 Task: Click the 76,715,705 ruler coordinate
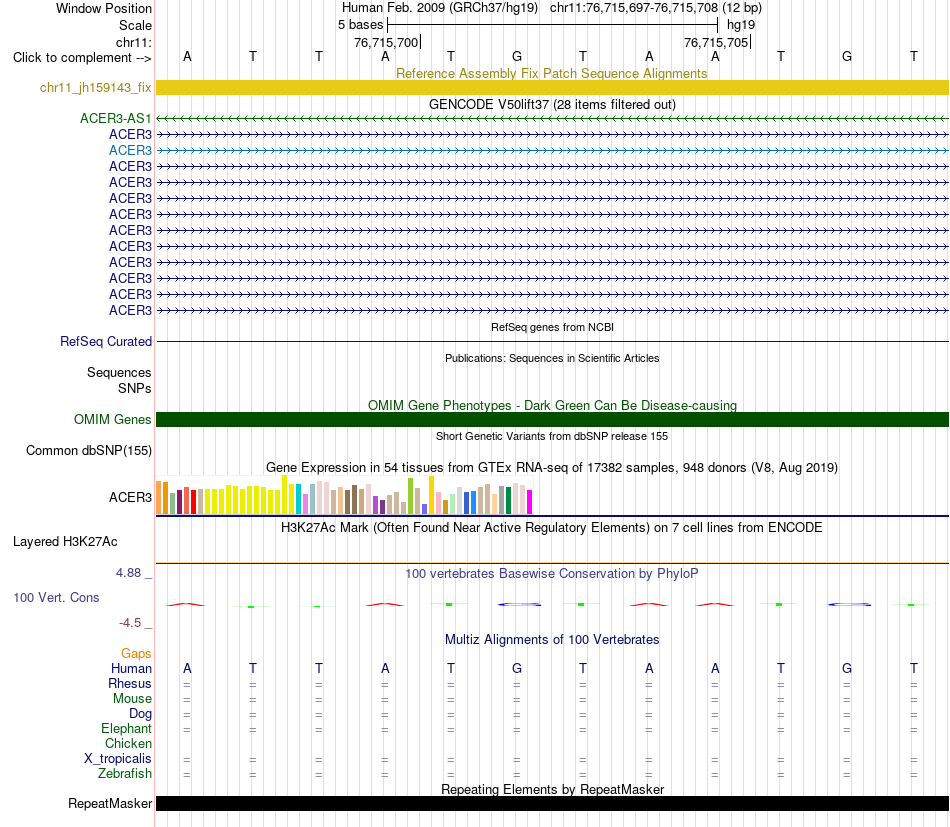(716, 42)
